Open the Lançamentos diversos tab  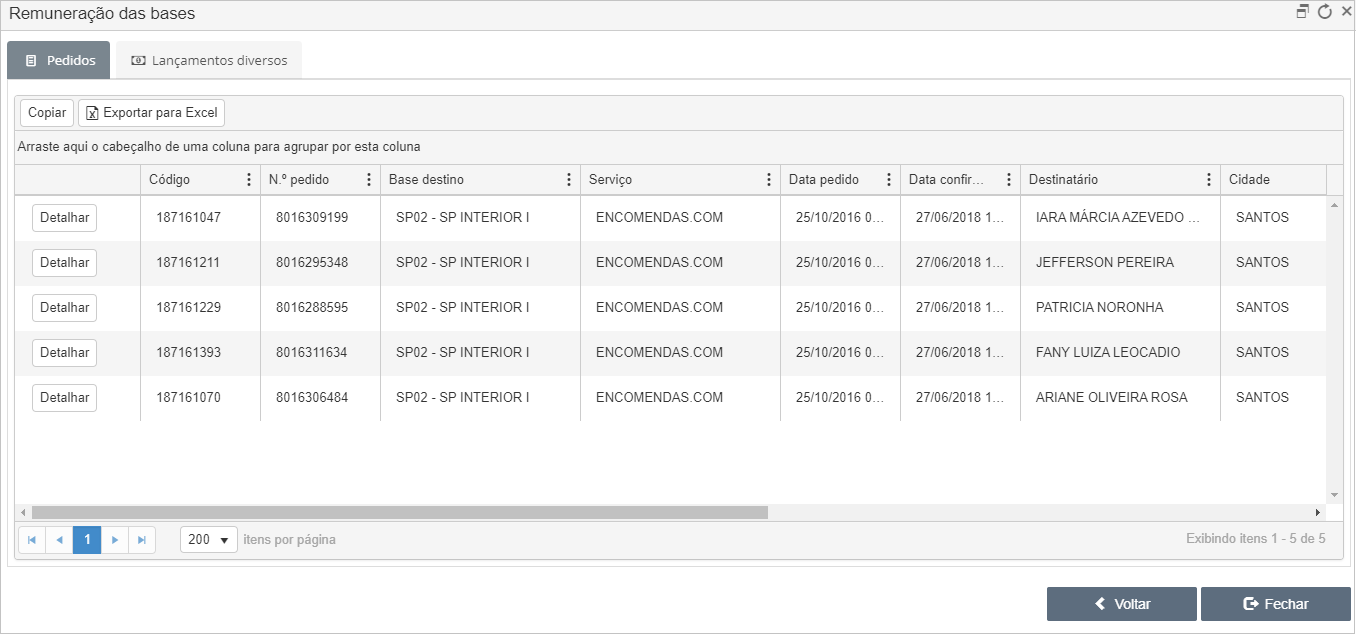click(209, 60)
